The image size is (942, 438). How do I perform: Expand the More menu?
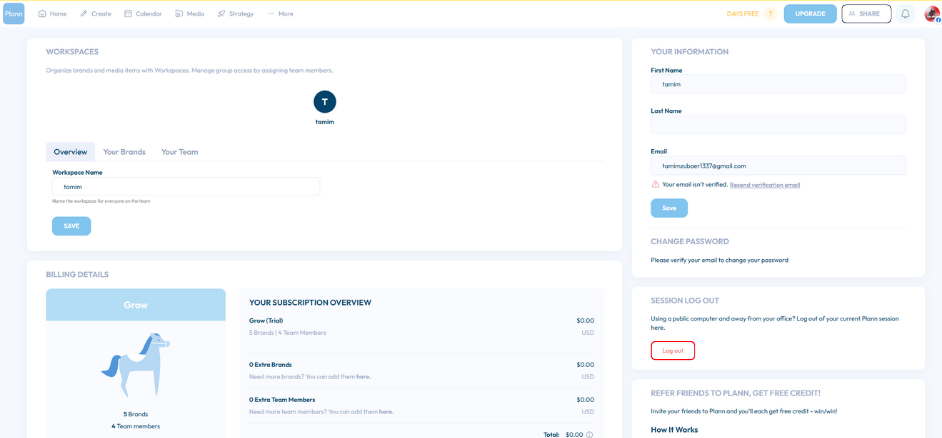(x=280, y=13)
